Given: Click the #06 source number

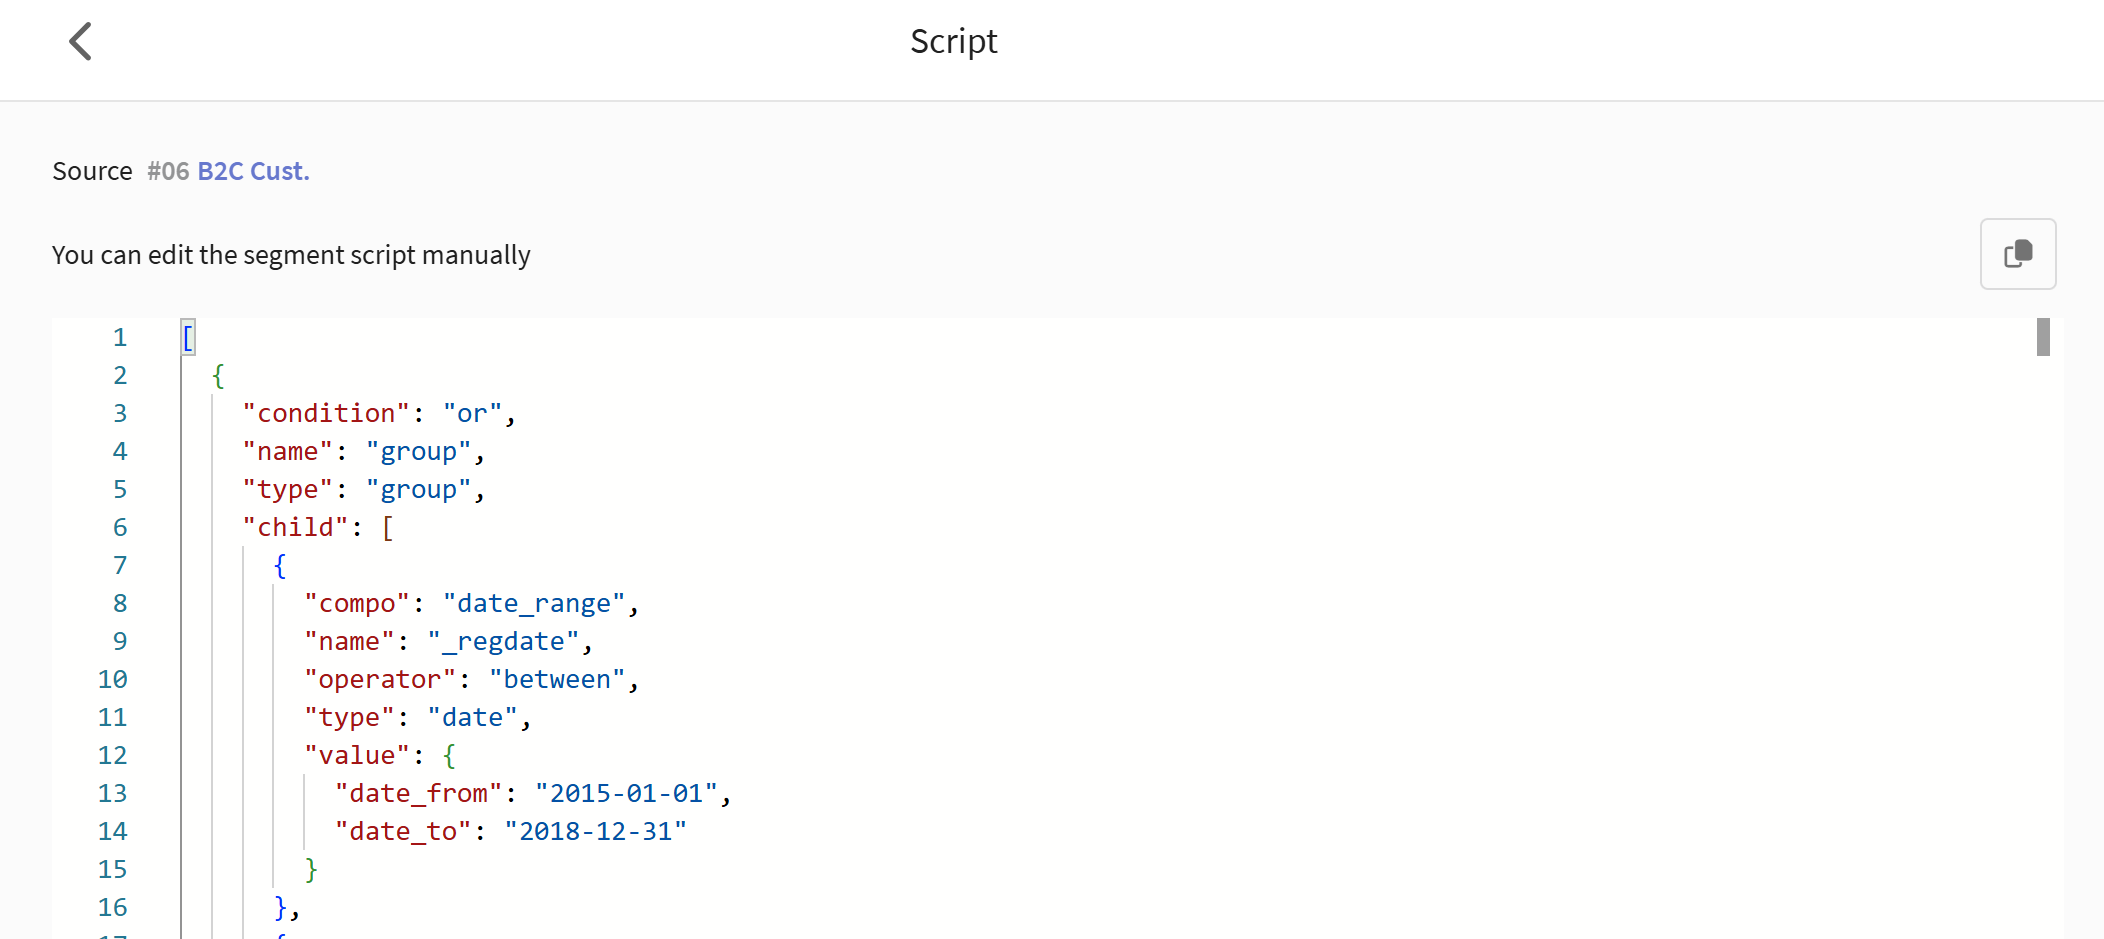Looking at the screenshot, I should point(168,171).
